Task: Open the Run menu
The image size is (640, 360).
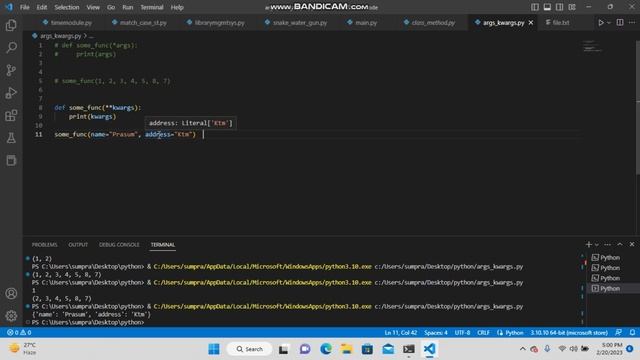Action: coord(128,7)
